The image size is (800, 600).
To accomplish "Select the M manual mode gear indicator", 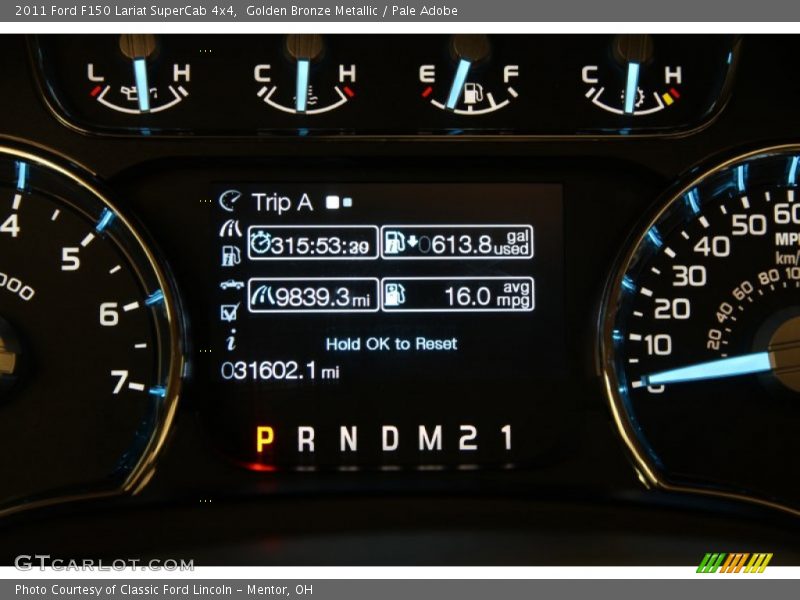I will pyautogui.click(x=430, y=437).
